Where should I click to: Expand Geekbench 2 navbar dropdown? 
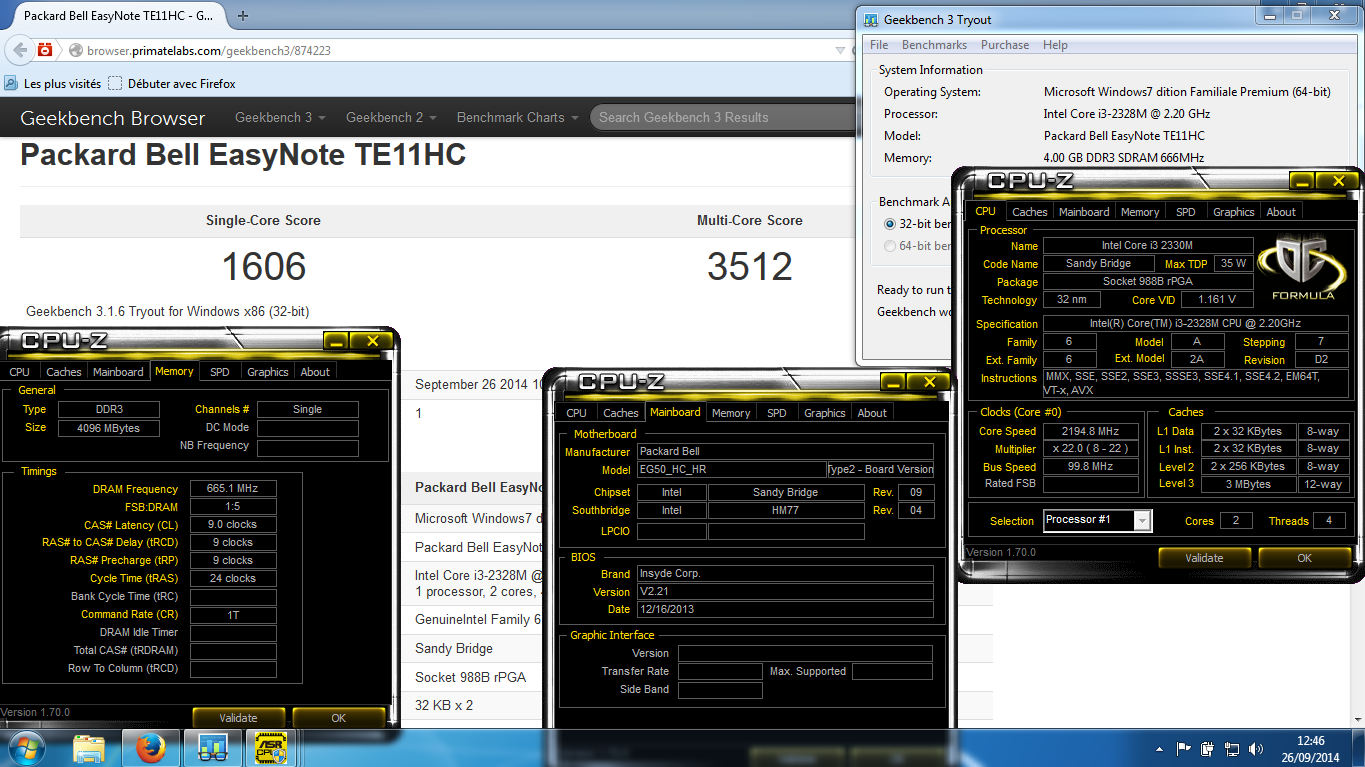[391, 117]
